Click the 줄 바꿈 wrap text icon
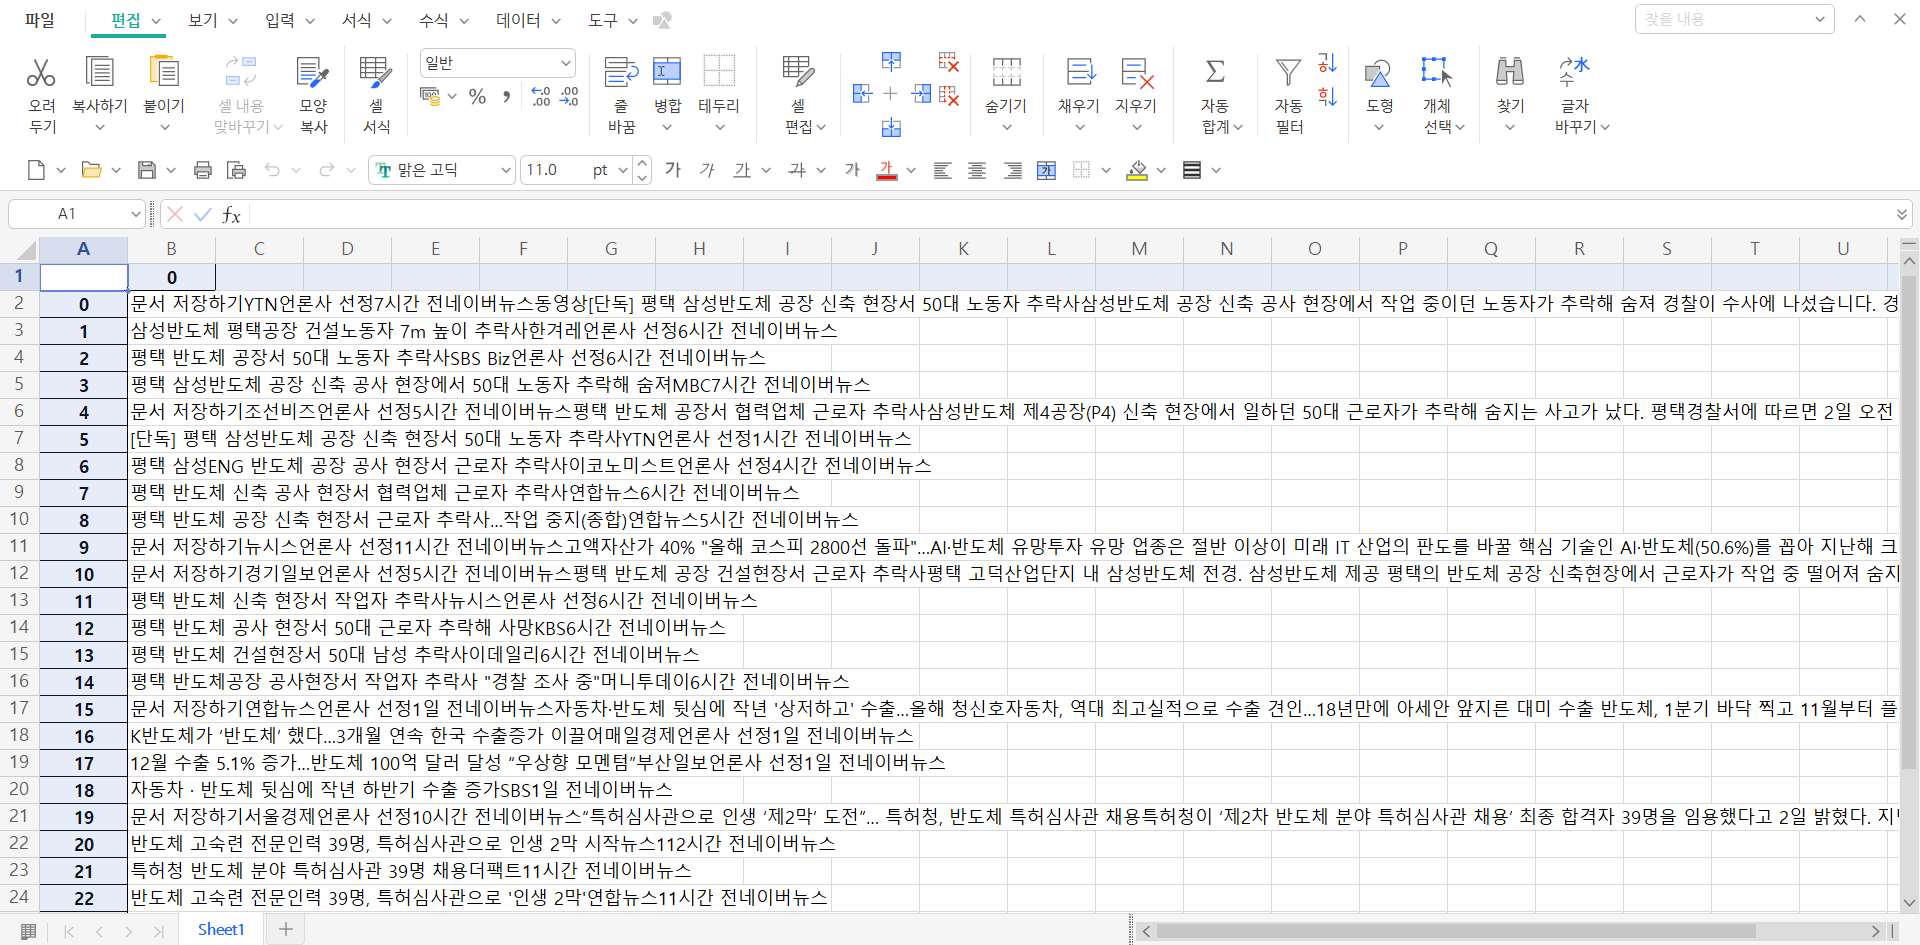 [x=621, y=72]
